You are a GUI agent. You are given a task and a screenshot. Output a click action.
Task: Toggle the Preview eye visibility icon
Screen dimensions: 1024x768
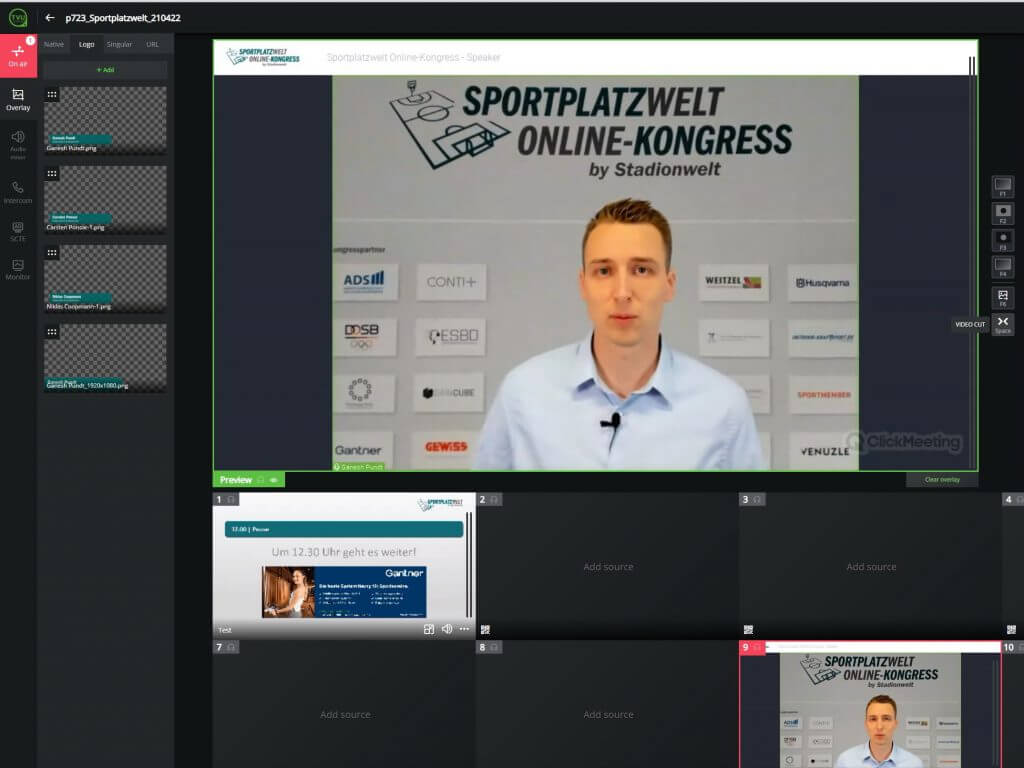[x=274, y=480]
